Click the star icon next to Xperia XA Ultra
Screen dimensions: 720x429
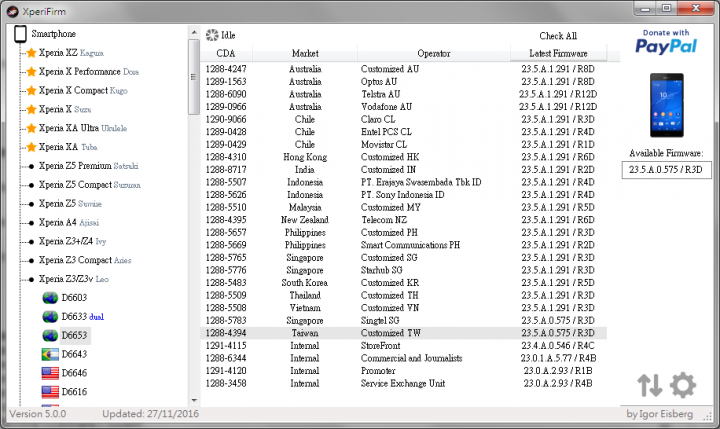[x=31, y=128]
